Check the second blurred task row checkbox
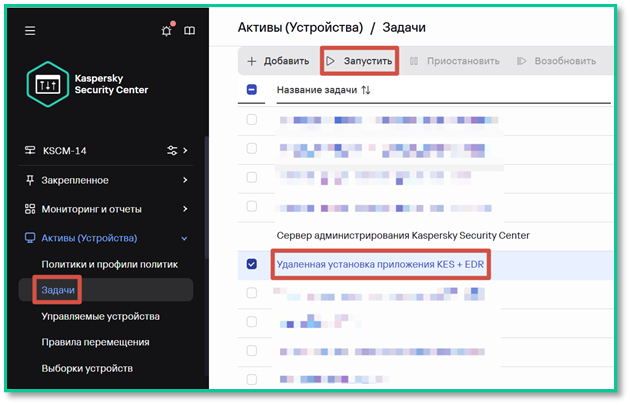The width and height of the screenshot is (630, 405). tap(252, 148)
